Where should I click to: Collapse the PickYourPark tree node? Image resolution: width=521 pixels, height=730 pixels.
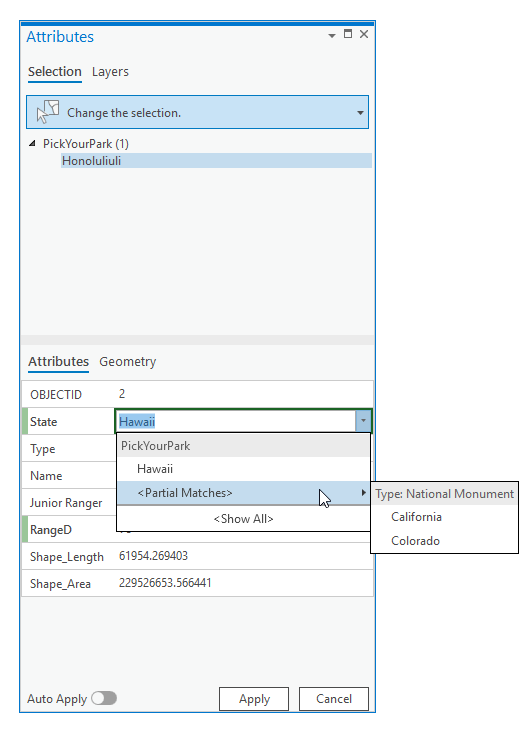(32, 144)
